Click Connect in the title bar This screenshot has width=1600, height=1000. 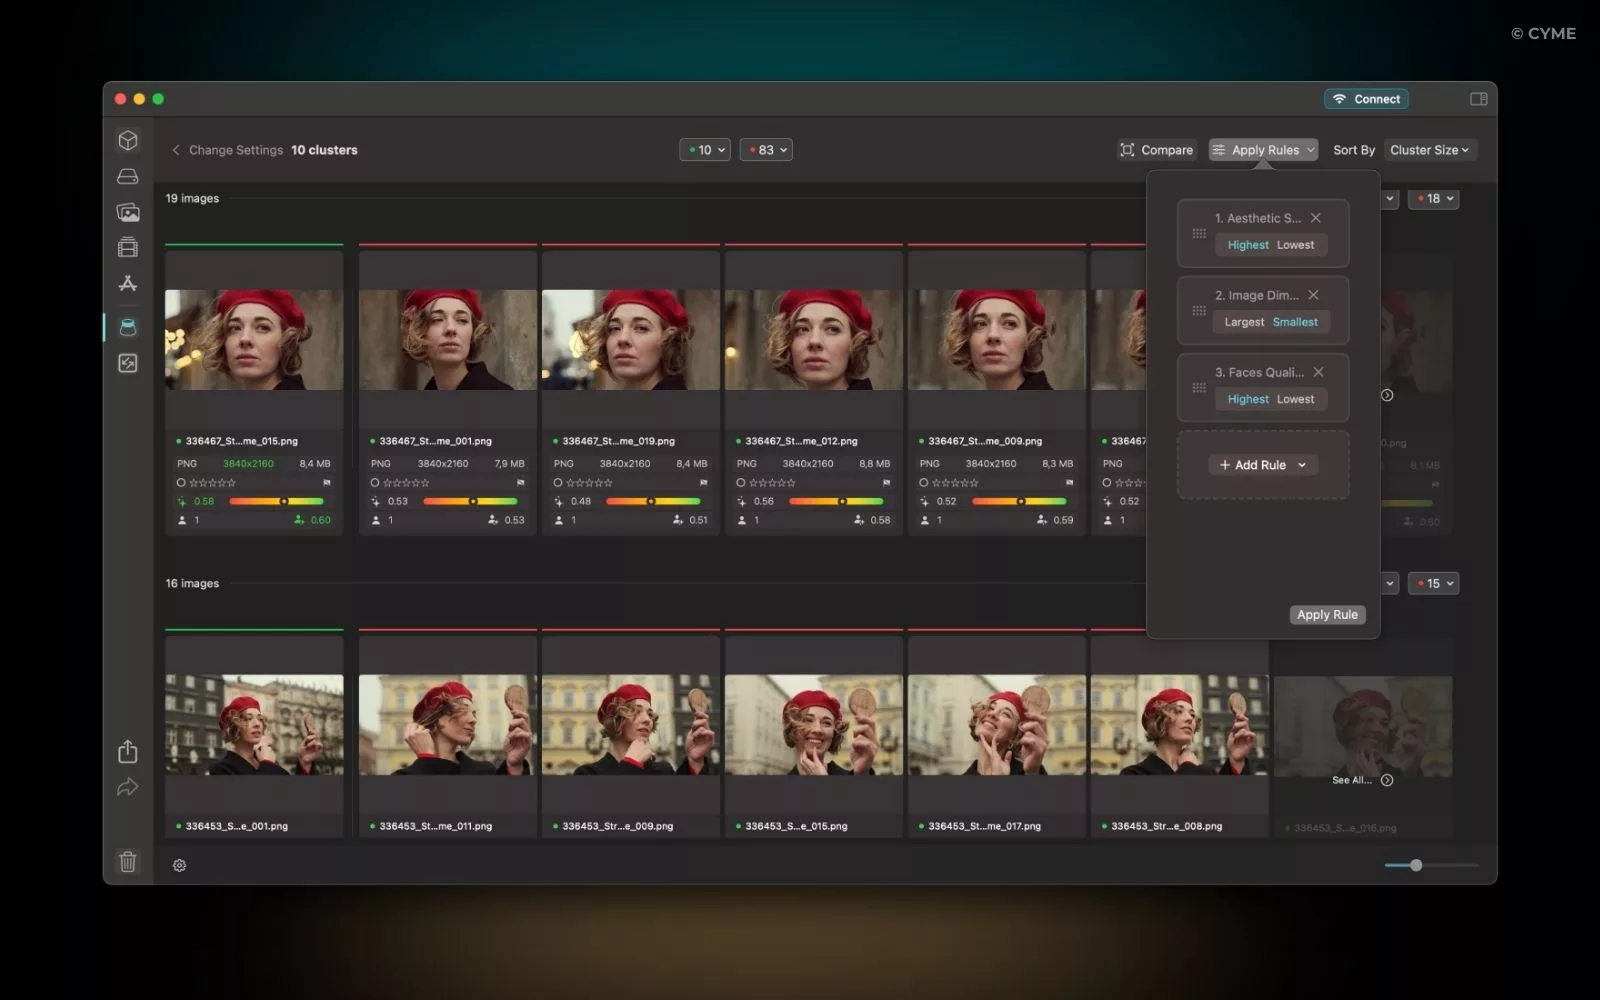click(1366, 99)
